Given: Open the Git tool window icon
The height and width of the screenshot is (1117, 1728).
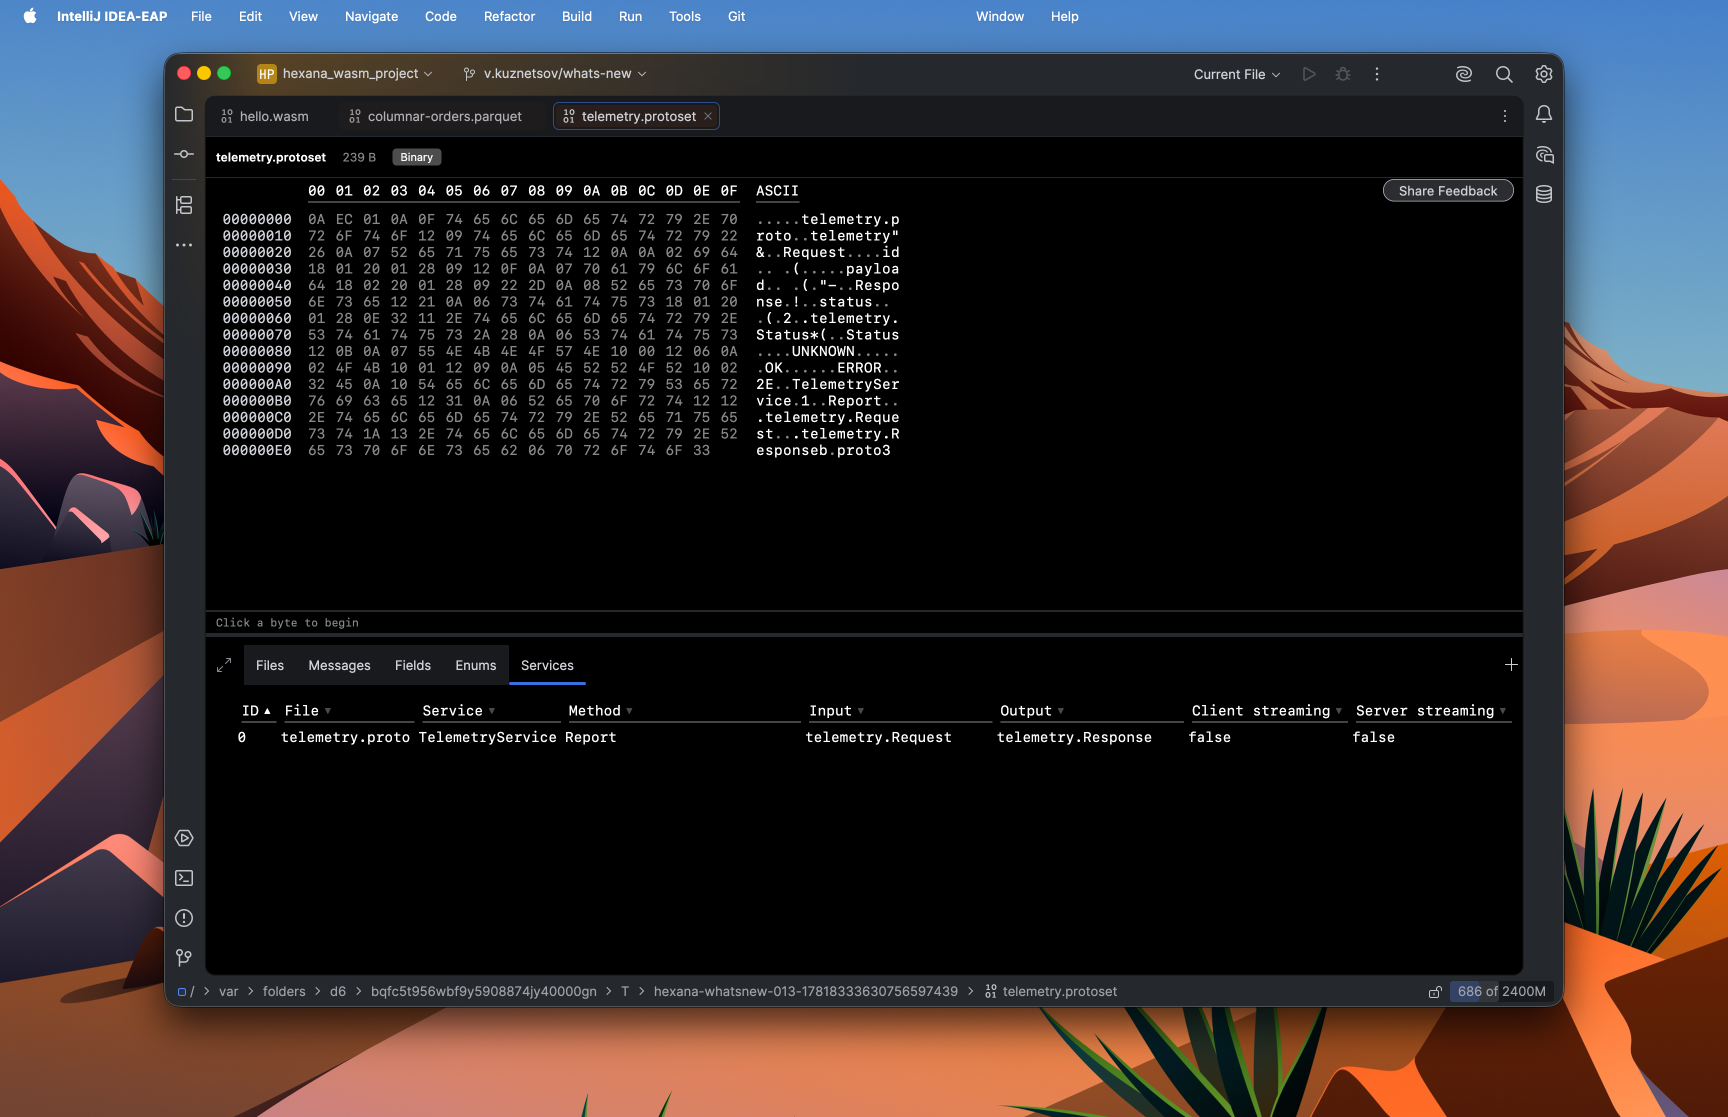Looking at the screenshot, I should (x=184, y=958).
